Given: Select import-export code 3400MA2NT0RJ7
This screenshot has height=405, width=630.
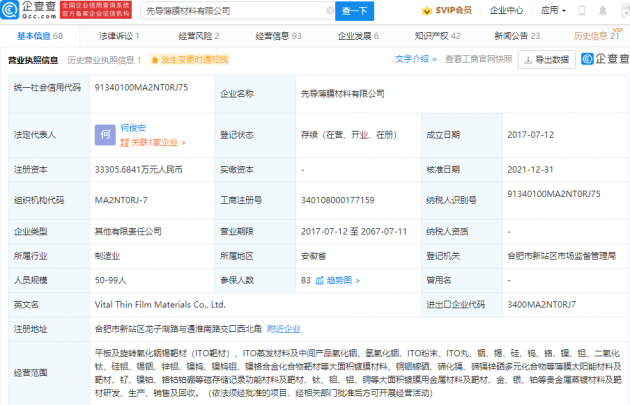Looking at the screenshot, I should tap(542, 305).
